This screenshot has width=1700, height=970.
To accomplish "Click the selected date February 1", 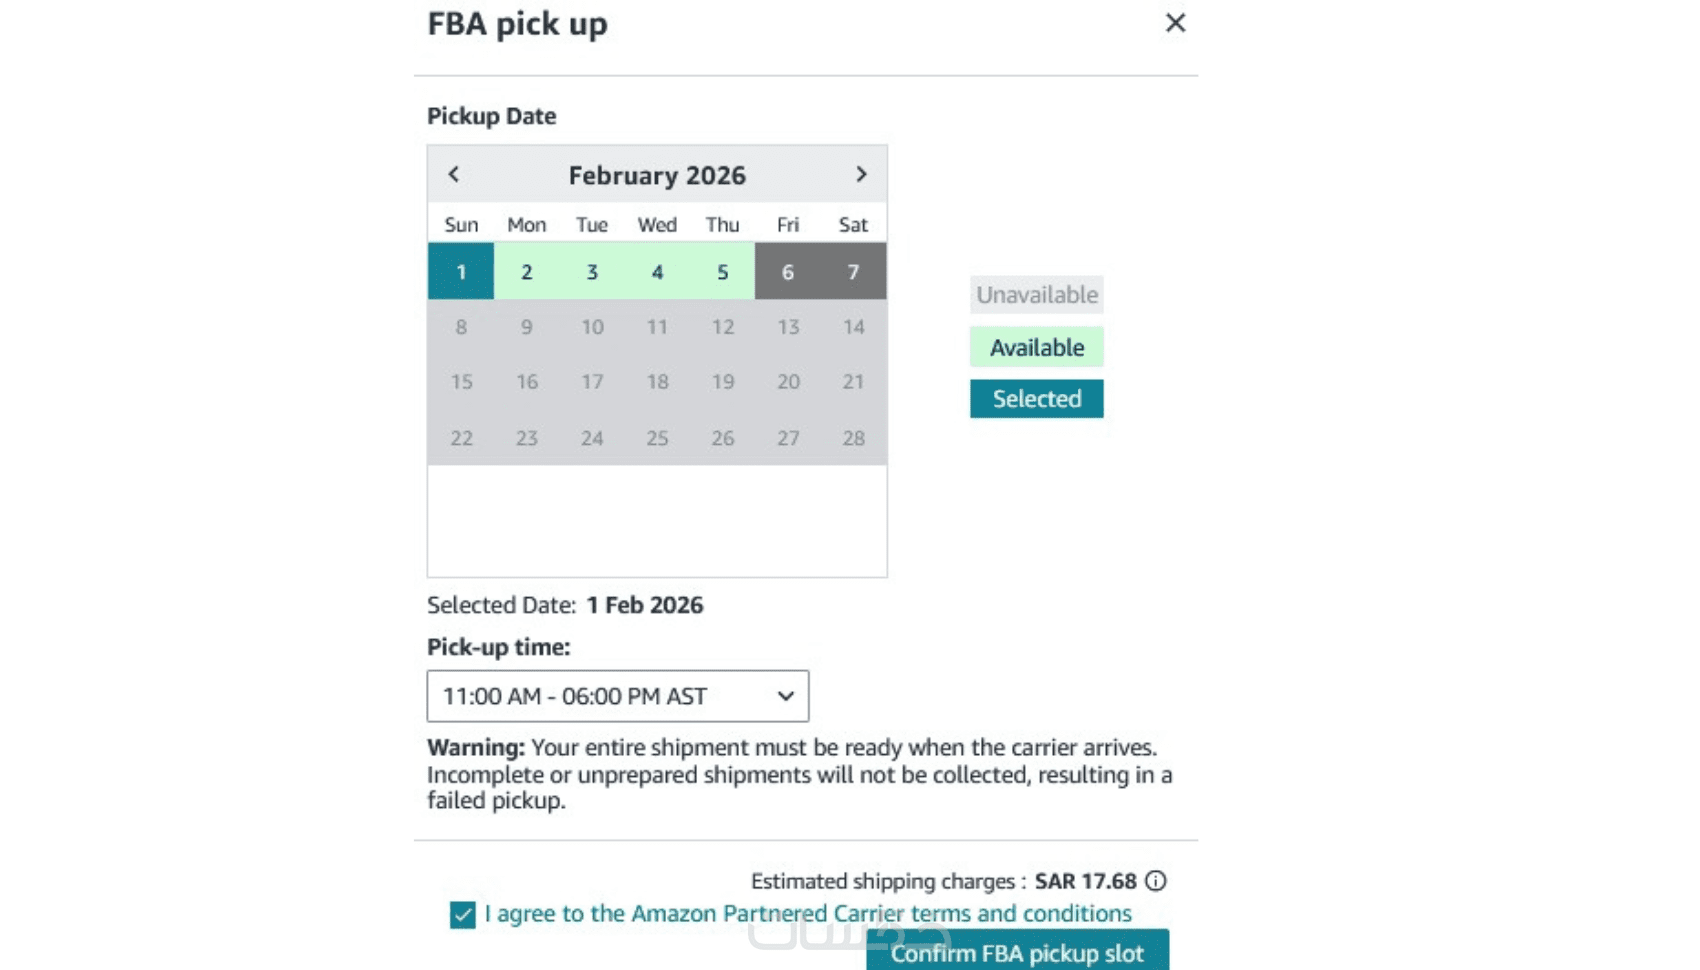I will (x=461, y=272).
